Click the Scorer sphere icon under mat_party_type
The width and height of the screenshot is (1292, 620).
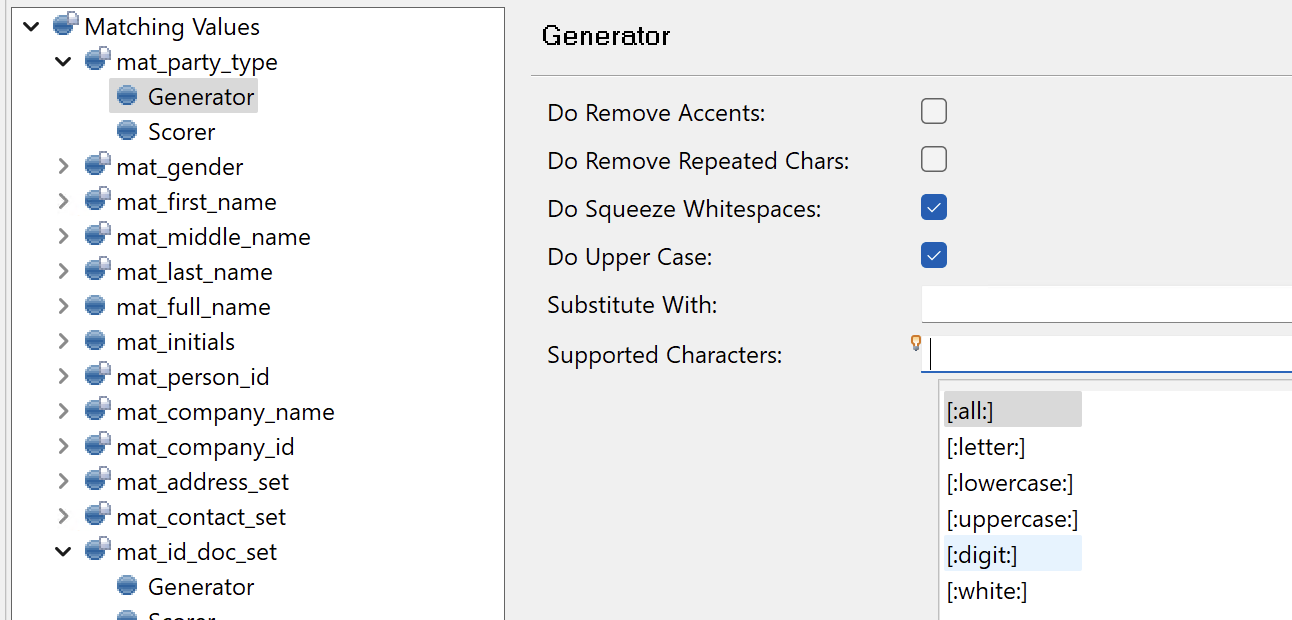127,131
